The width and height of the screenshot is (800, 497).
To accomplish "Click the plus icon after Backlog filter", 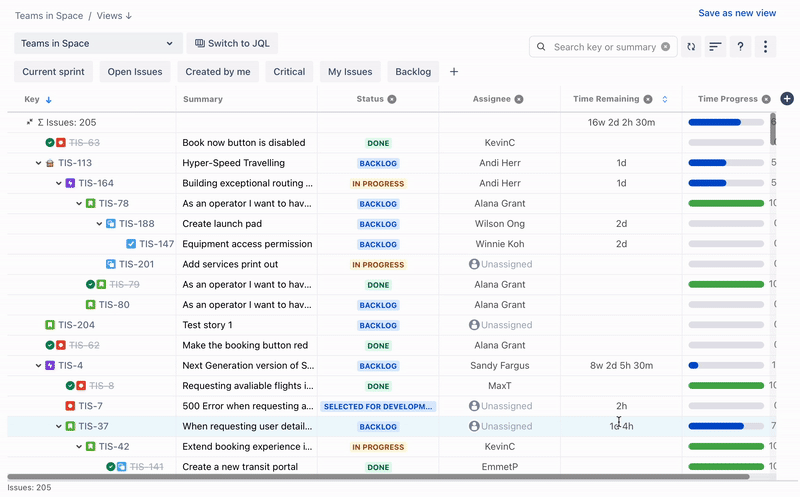I will click(x=454, y=72).
